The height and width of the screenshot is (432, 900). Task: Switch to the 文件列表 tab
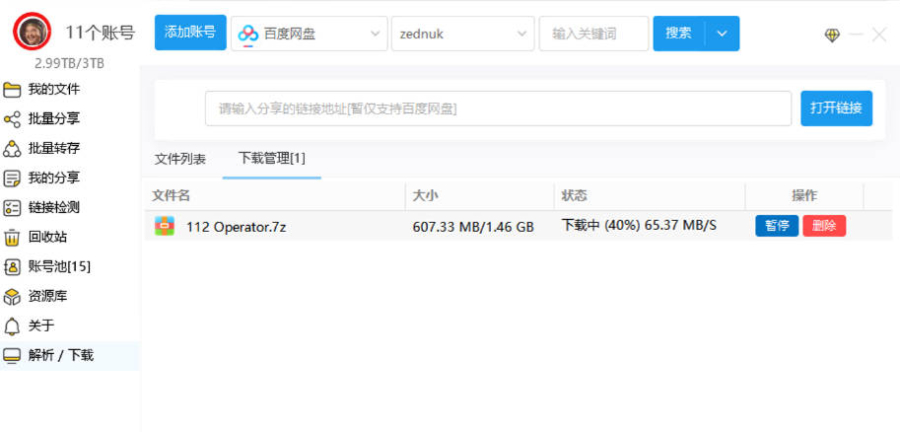pyautogui.click(x=180, y=159)
